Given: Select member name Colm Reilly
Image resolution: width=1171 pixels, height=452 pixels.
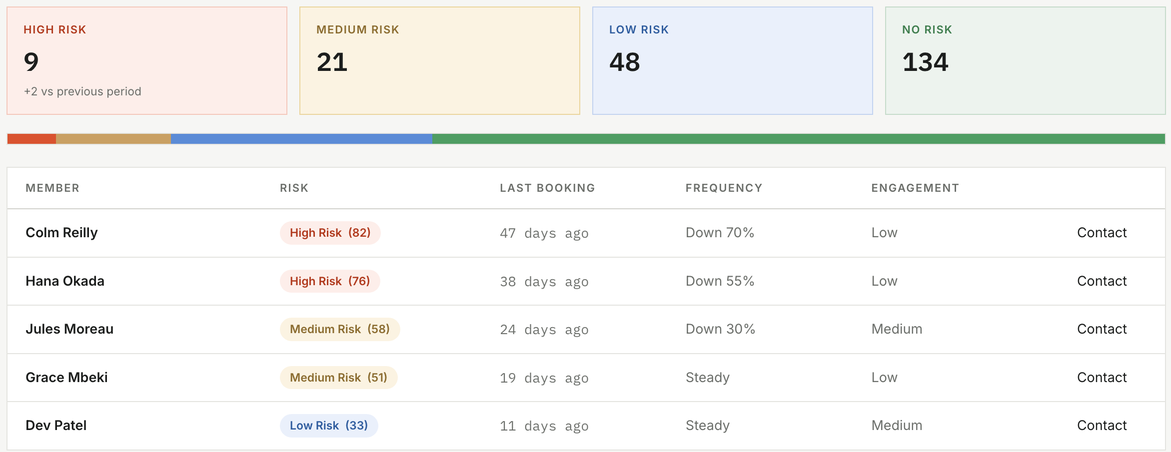Looking at the screenshot, I should click(61, 232).
